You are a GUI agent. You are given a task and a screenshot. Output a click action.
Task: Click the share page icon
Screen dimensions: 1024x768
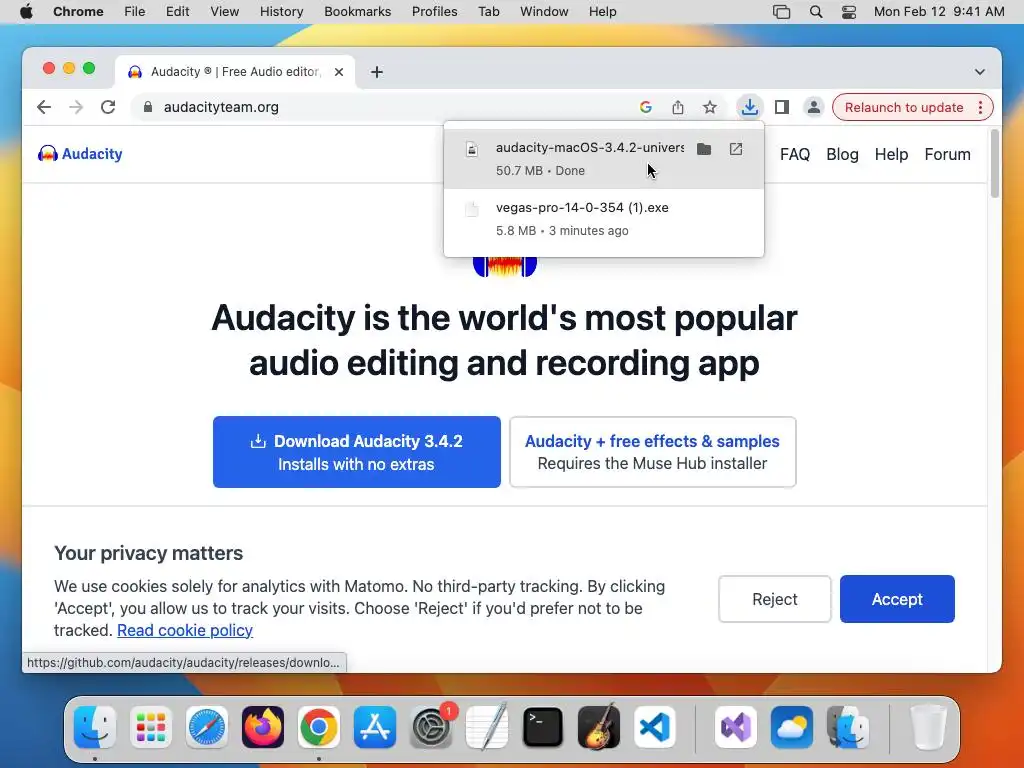tap(678, 107)
